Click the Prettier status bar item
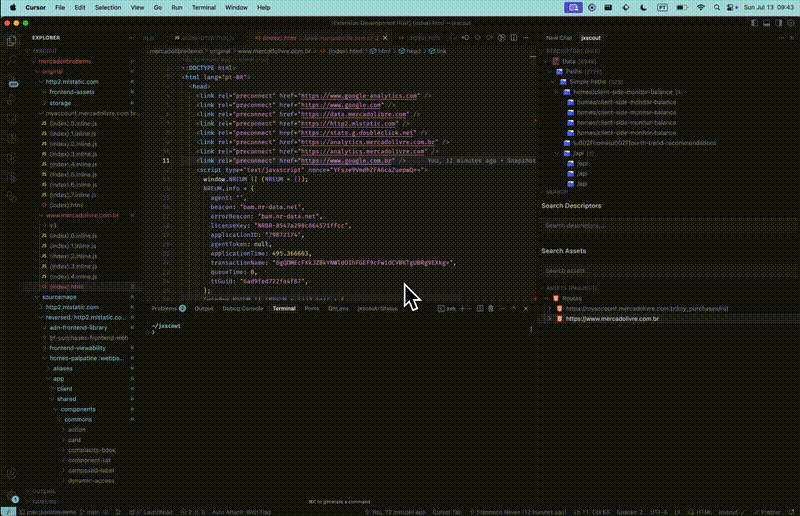 pyautogui.click(x=767, y=512)
